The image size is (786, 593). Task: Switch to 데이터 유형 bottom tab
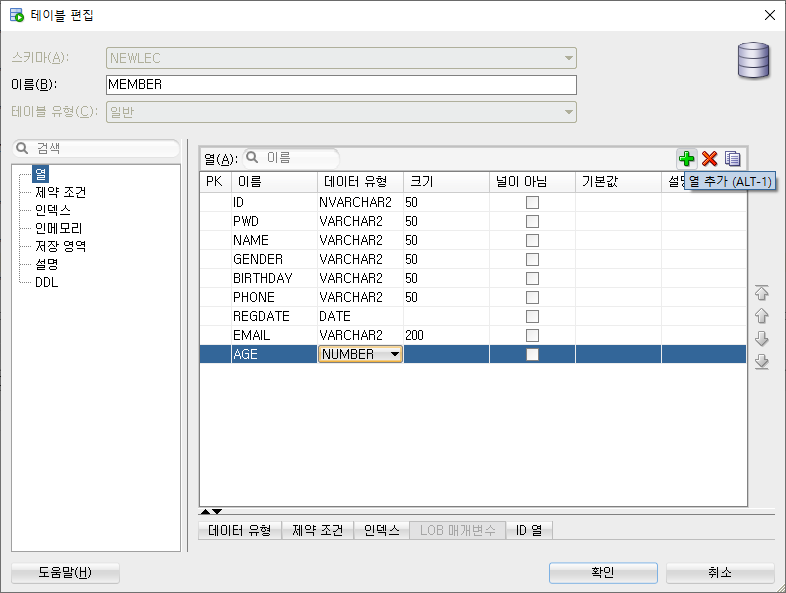240,530
